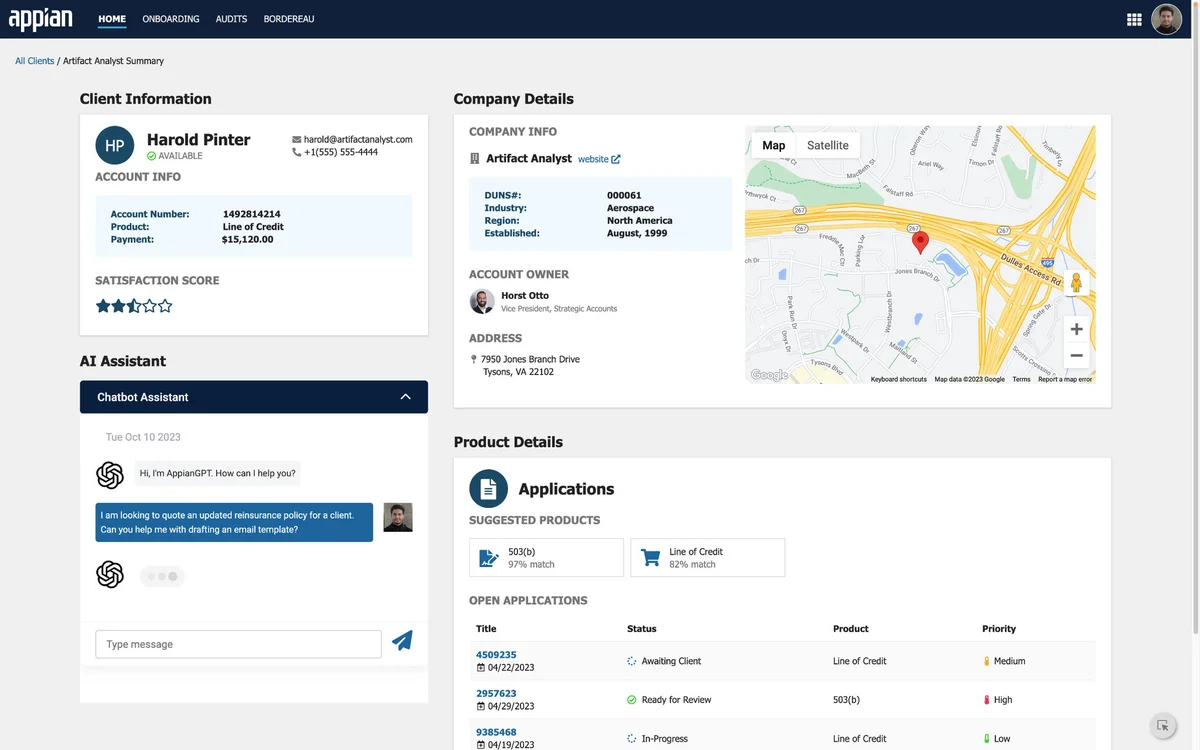This screenshot has height=750, width=1200.
Task: Collapse the Chatbot Assistant panel
Action: 405,397
